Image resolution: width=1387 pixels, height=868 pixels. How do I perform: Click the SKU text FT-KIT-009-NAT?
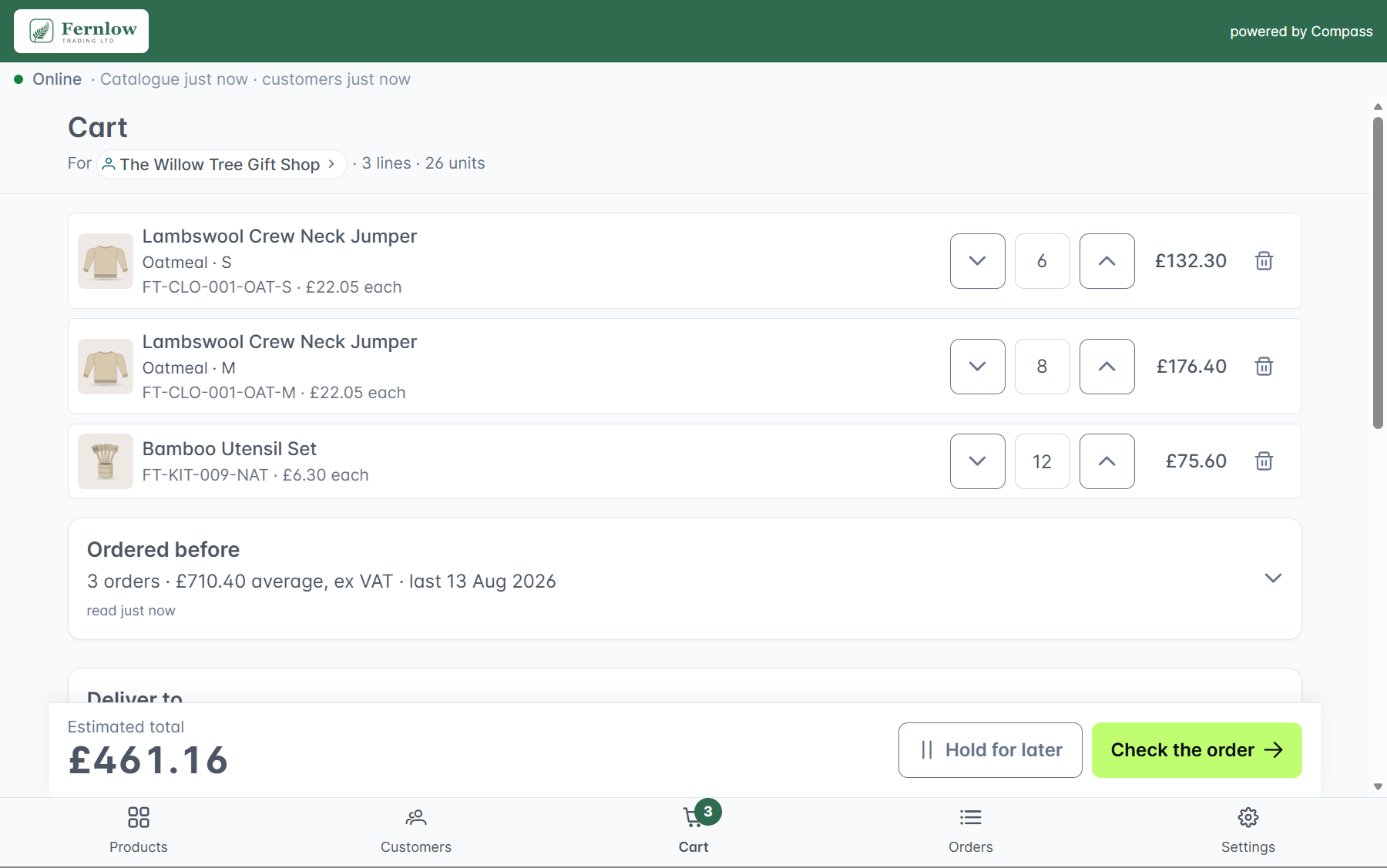205,475
